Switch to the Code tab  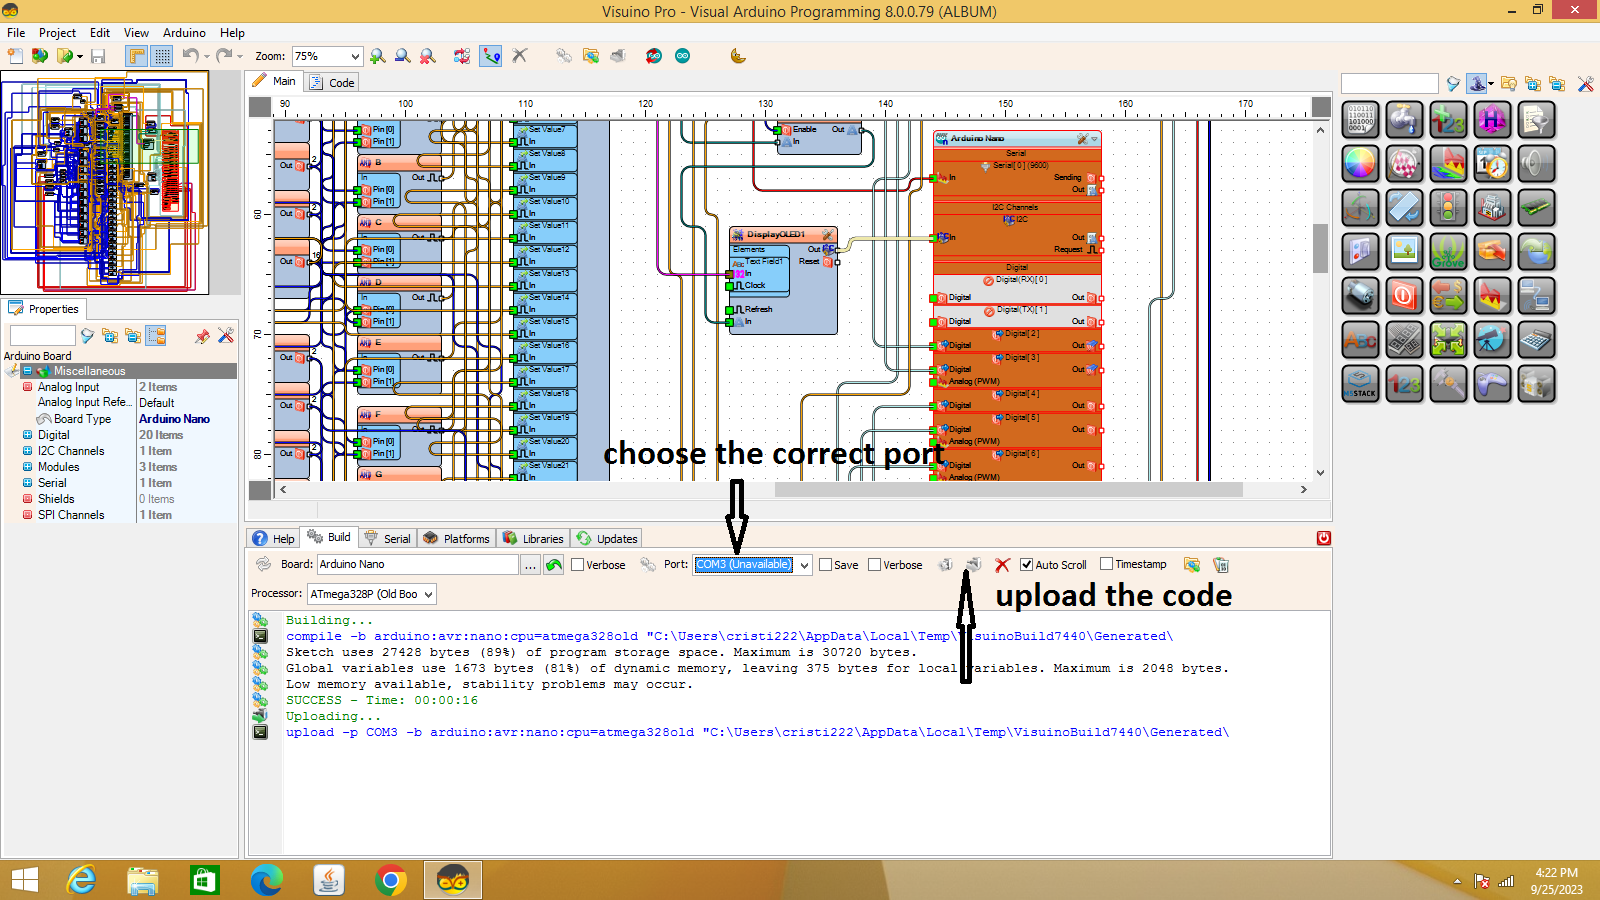332,82
